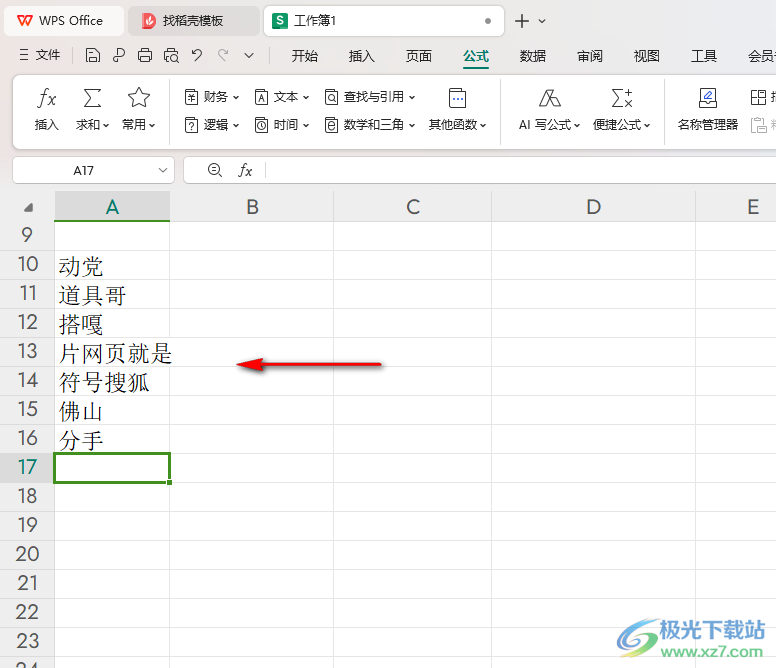Select cell containing 片网页就是
This screenshot has width=776, height=668.
[112, 352]
